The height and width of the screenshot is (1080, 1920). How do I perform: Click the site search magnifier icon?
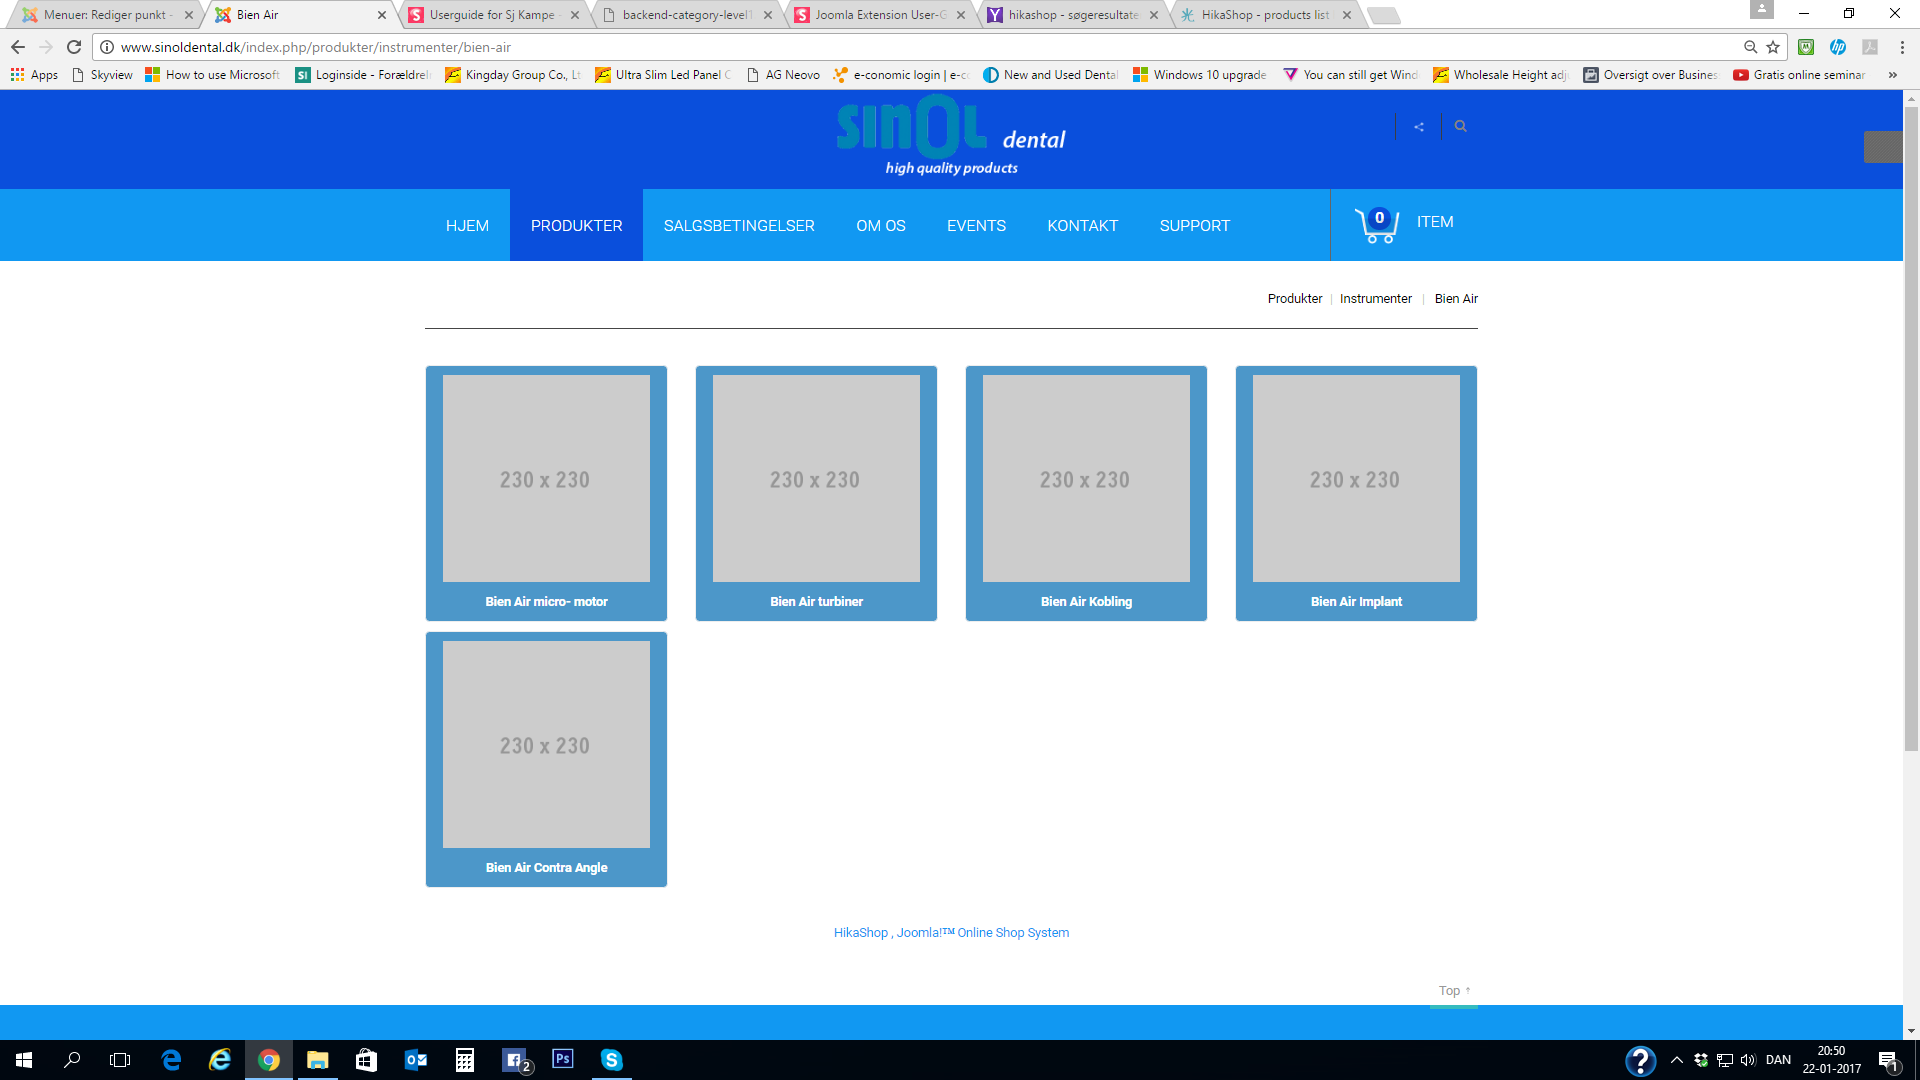pos(1460,126)
